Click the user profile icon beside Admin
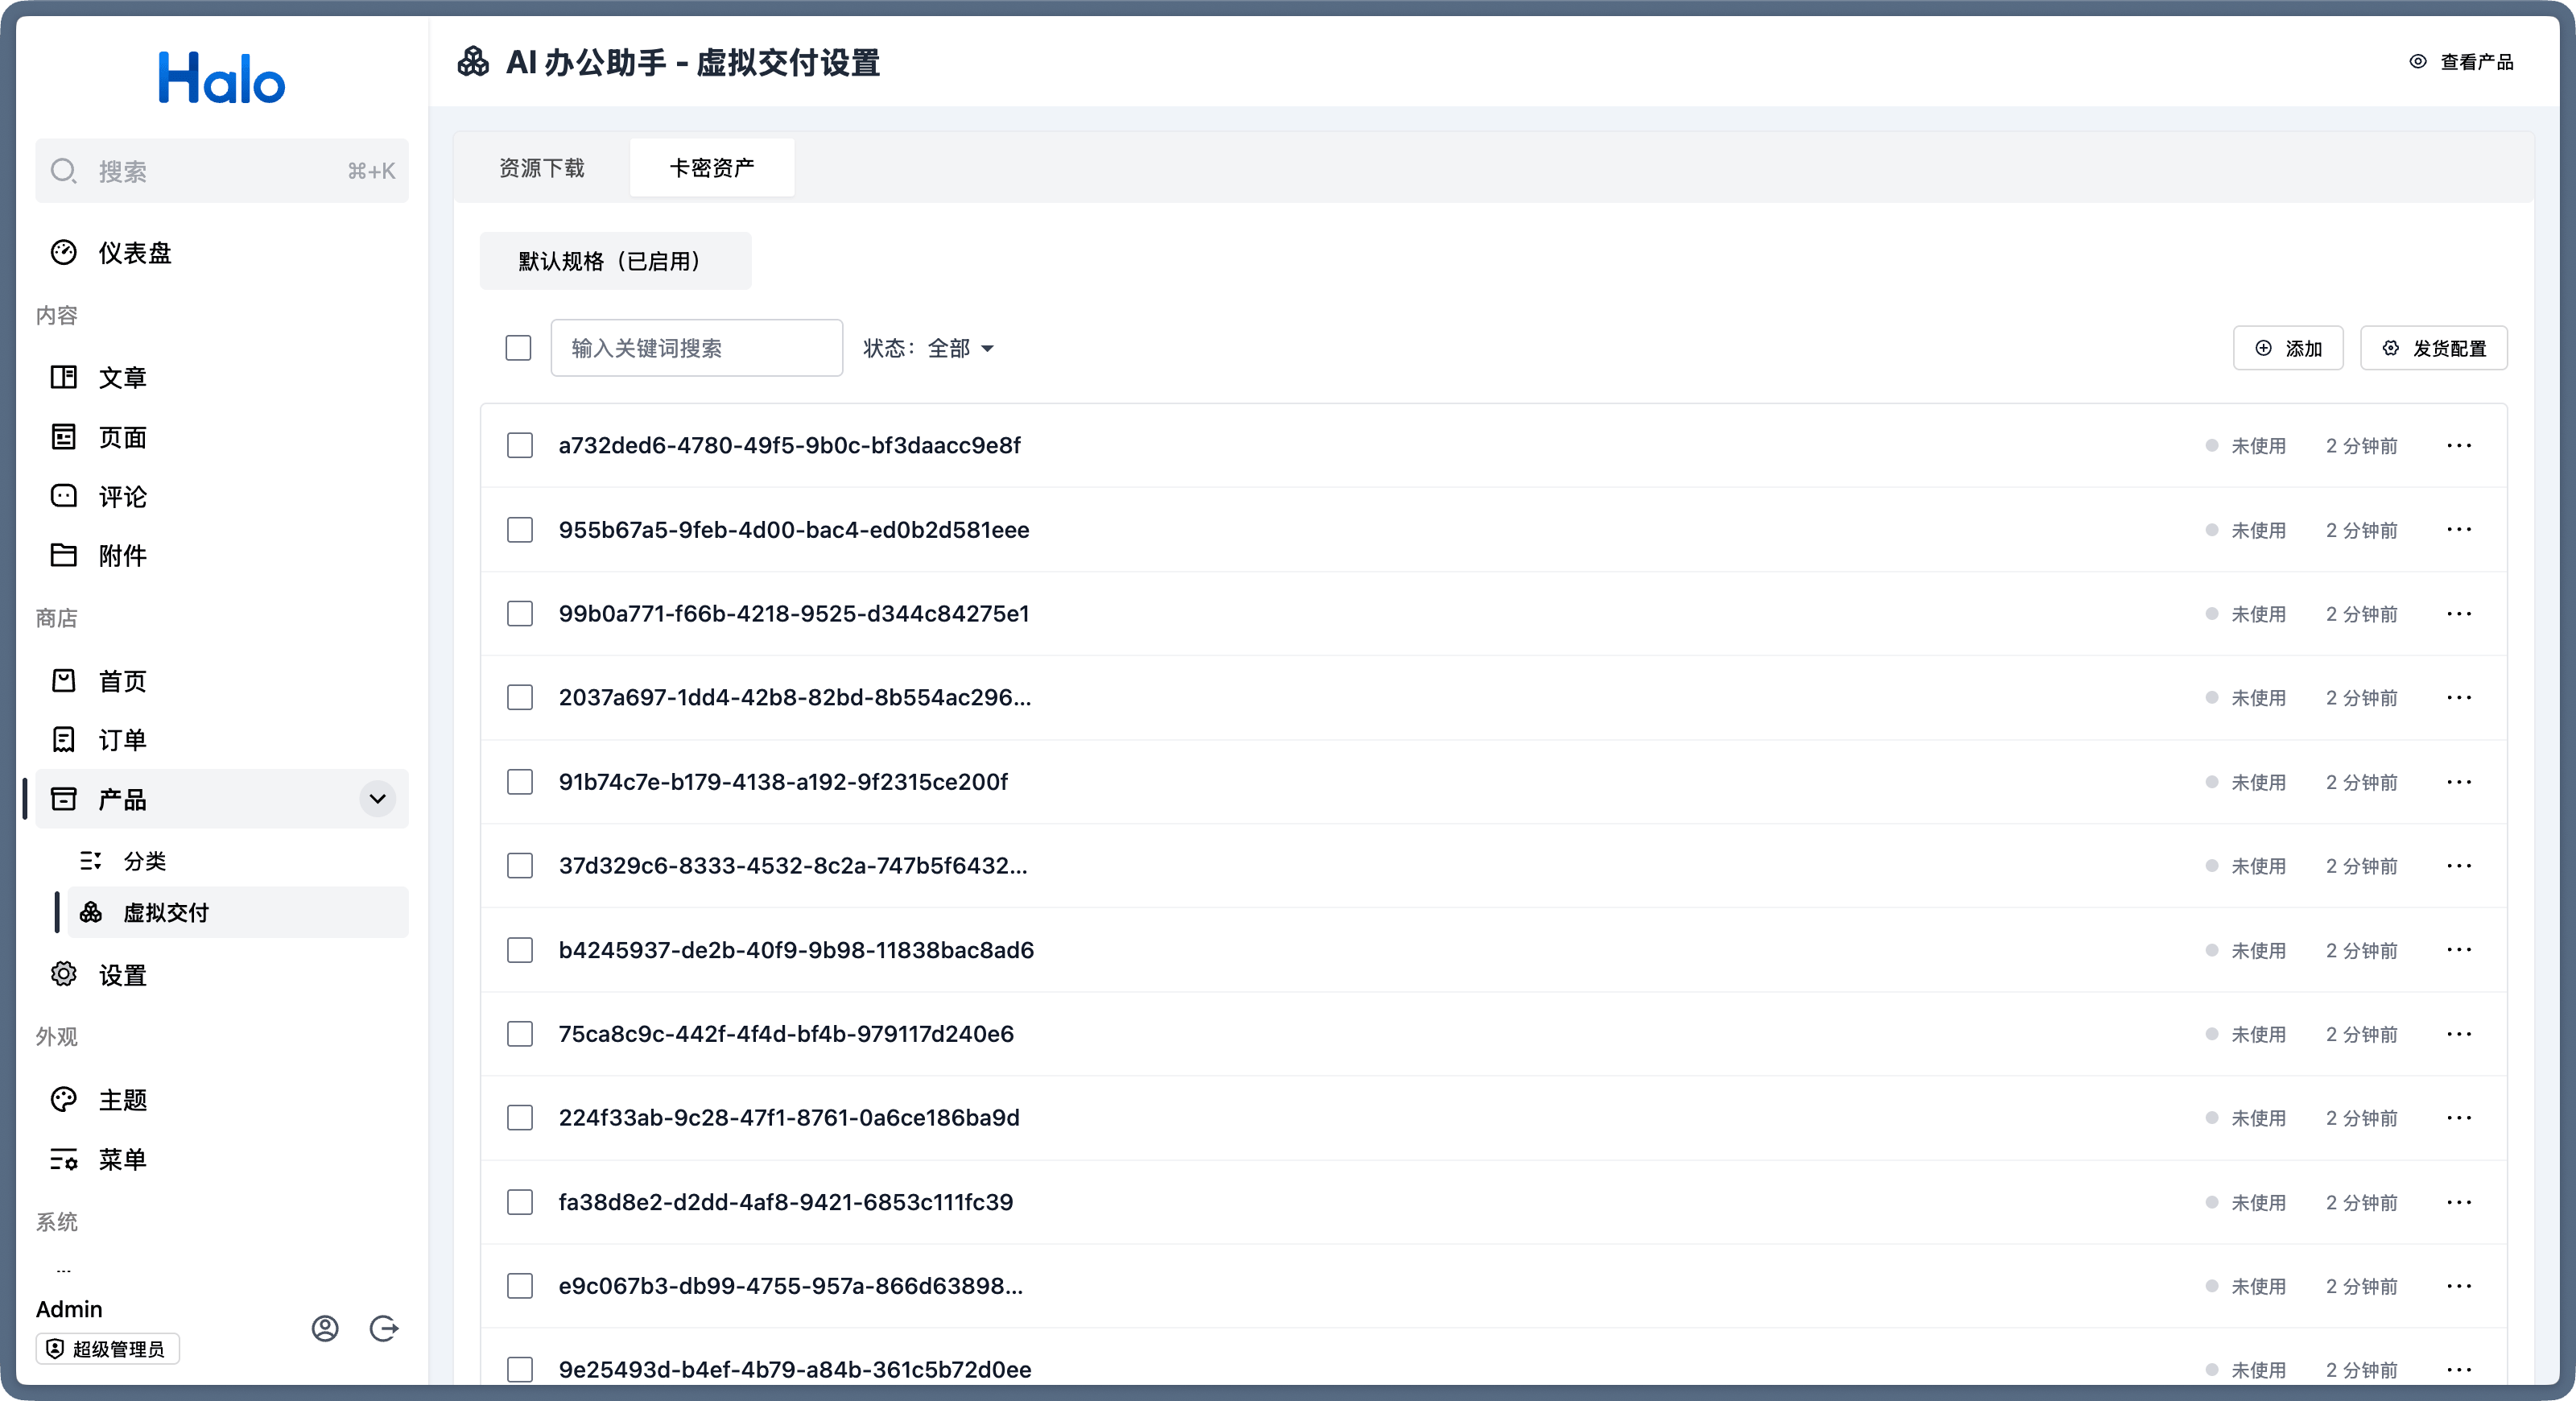This screenshot has height=1401, width=2576. [x=325, y=1328]
